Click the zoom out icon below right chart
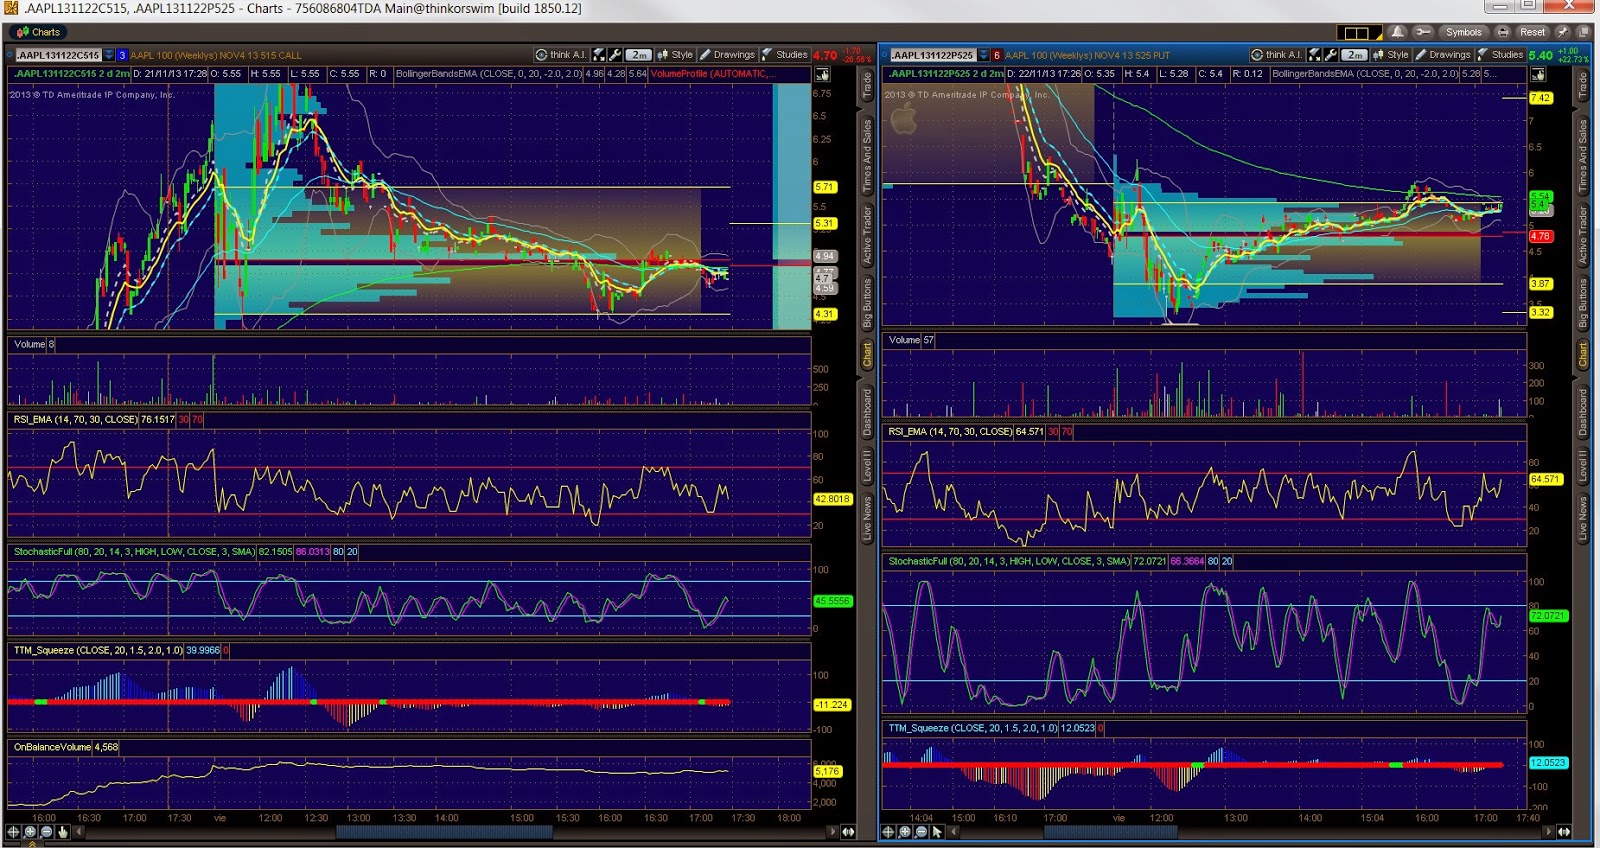The image size is (1600, 848). (x=921, y=832)
